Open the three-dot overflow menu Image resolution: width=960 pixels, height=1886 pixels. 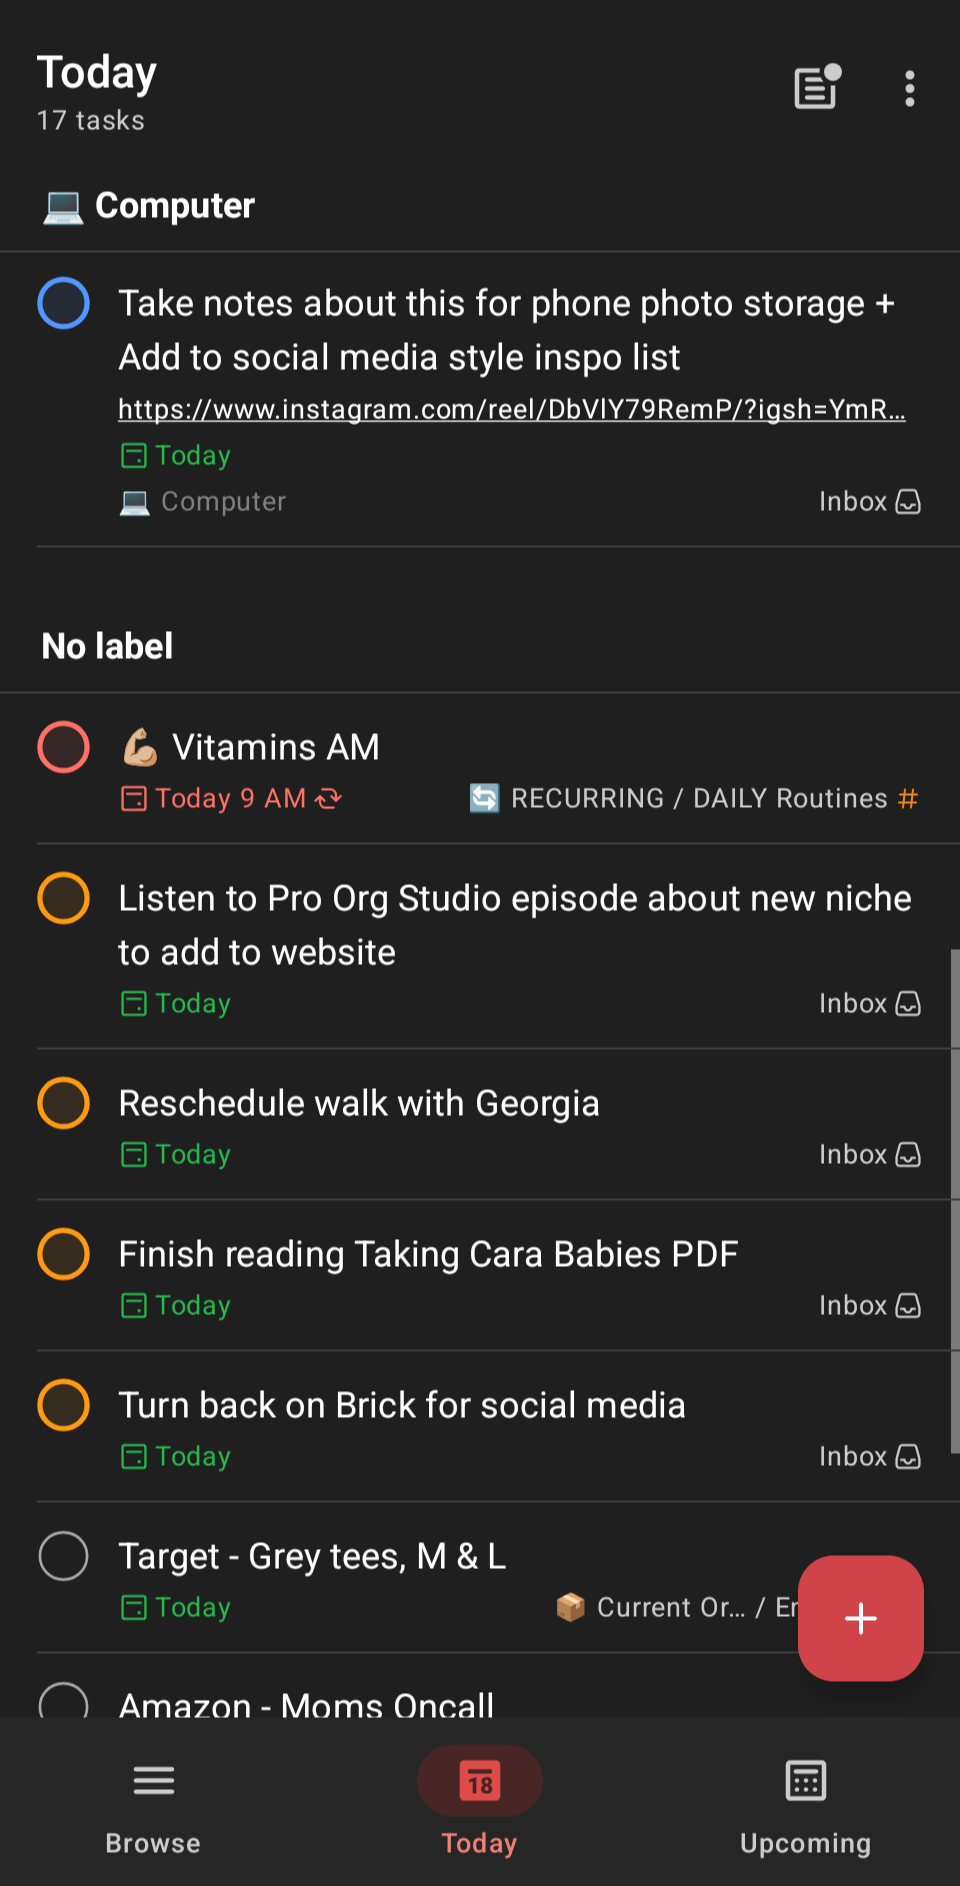click(x=909, y=89)
